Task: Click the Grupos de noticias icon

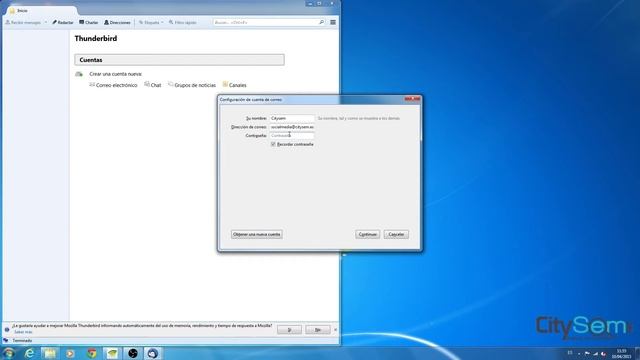Action: coord(171,84)
